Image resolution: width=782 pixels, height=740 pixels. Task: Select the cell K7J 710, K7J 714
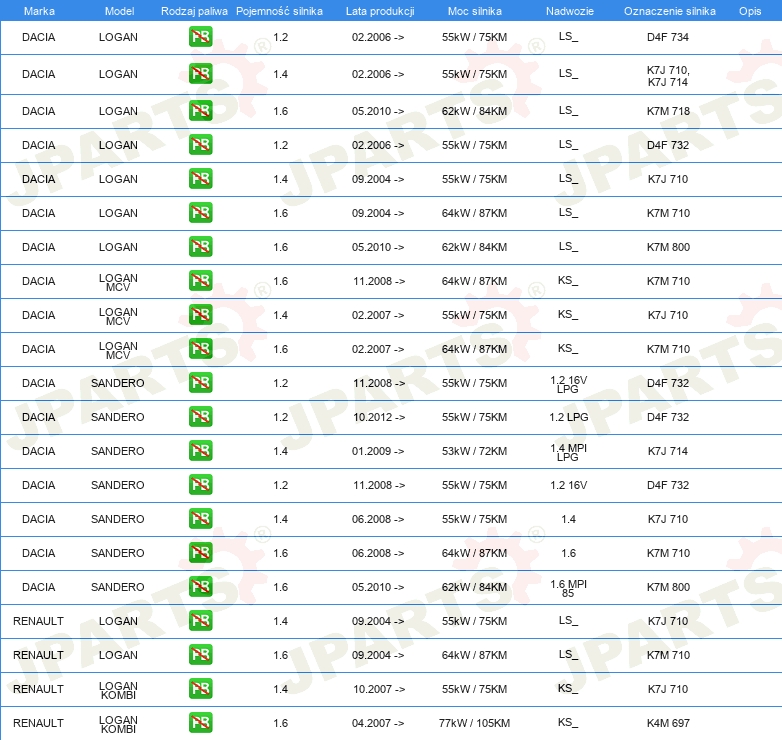(x=668, y=76)
